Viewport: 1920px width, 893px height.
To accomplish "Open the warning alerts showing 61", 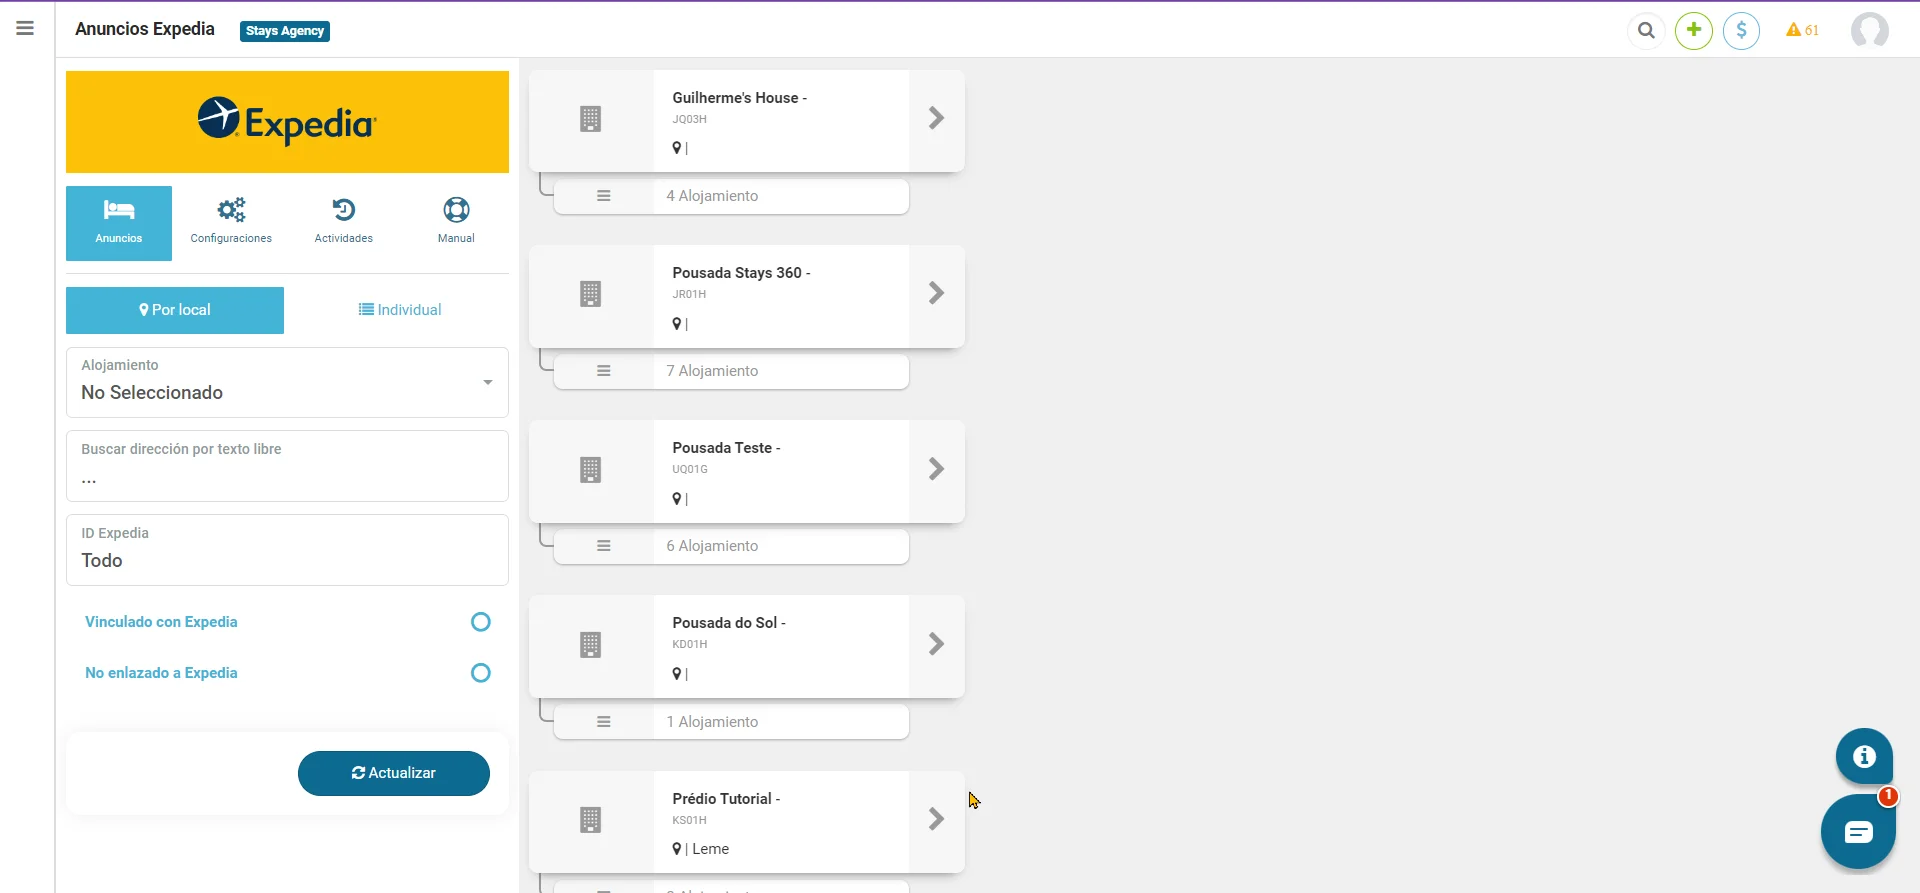I will point(1802,31).
